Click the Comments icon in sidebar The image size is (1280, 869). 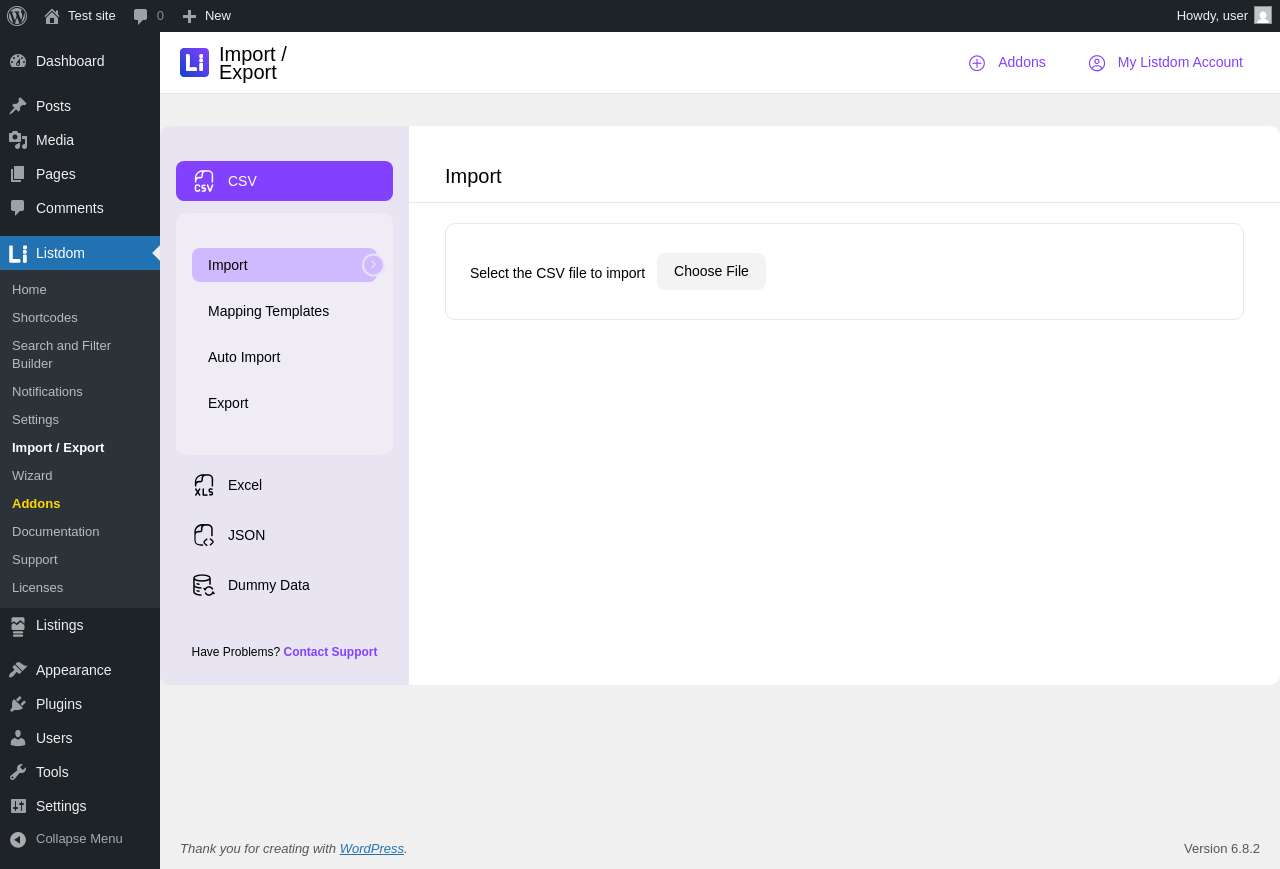18,208
